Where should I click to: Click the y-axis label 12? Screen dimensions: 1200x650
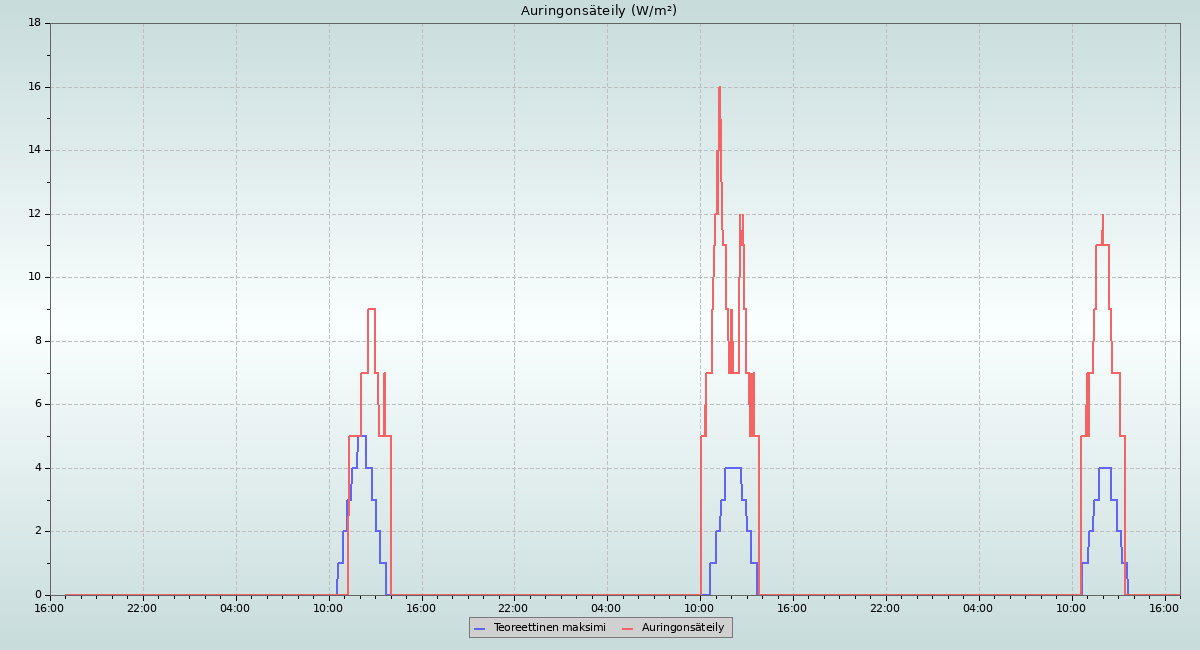[34, 213]
